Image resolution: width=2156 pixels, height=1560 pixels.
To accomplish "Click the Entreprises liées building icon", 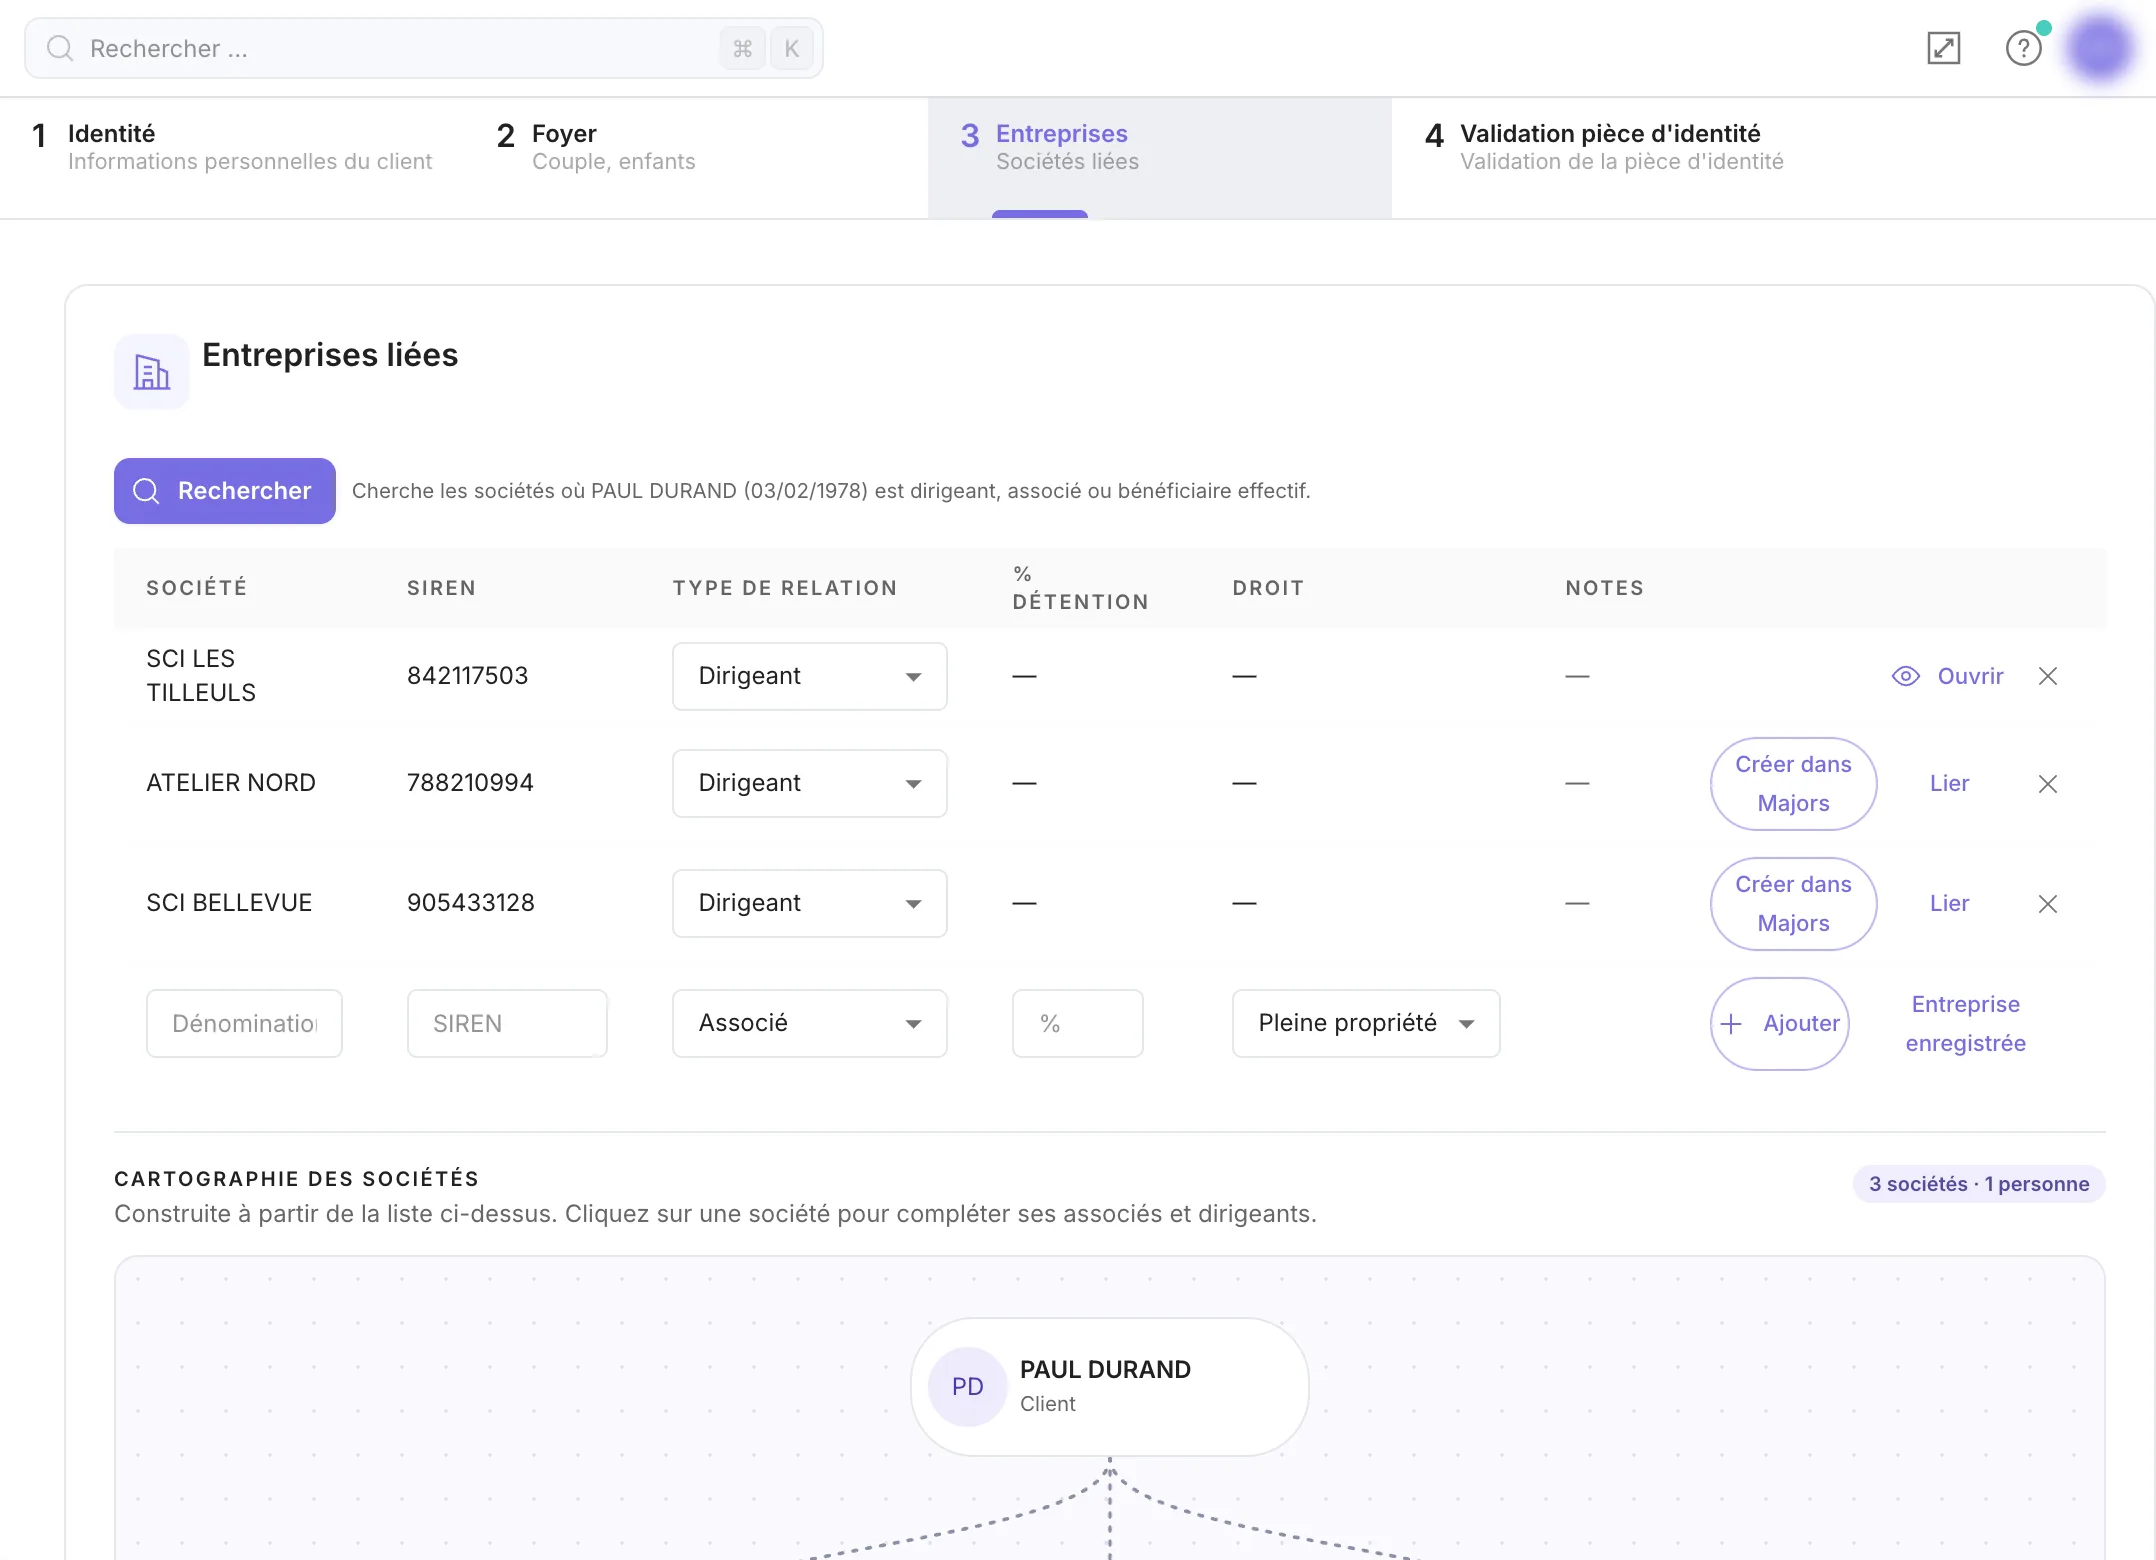I will (152, 372).
